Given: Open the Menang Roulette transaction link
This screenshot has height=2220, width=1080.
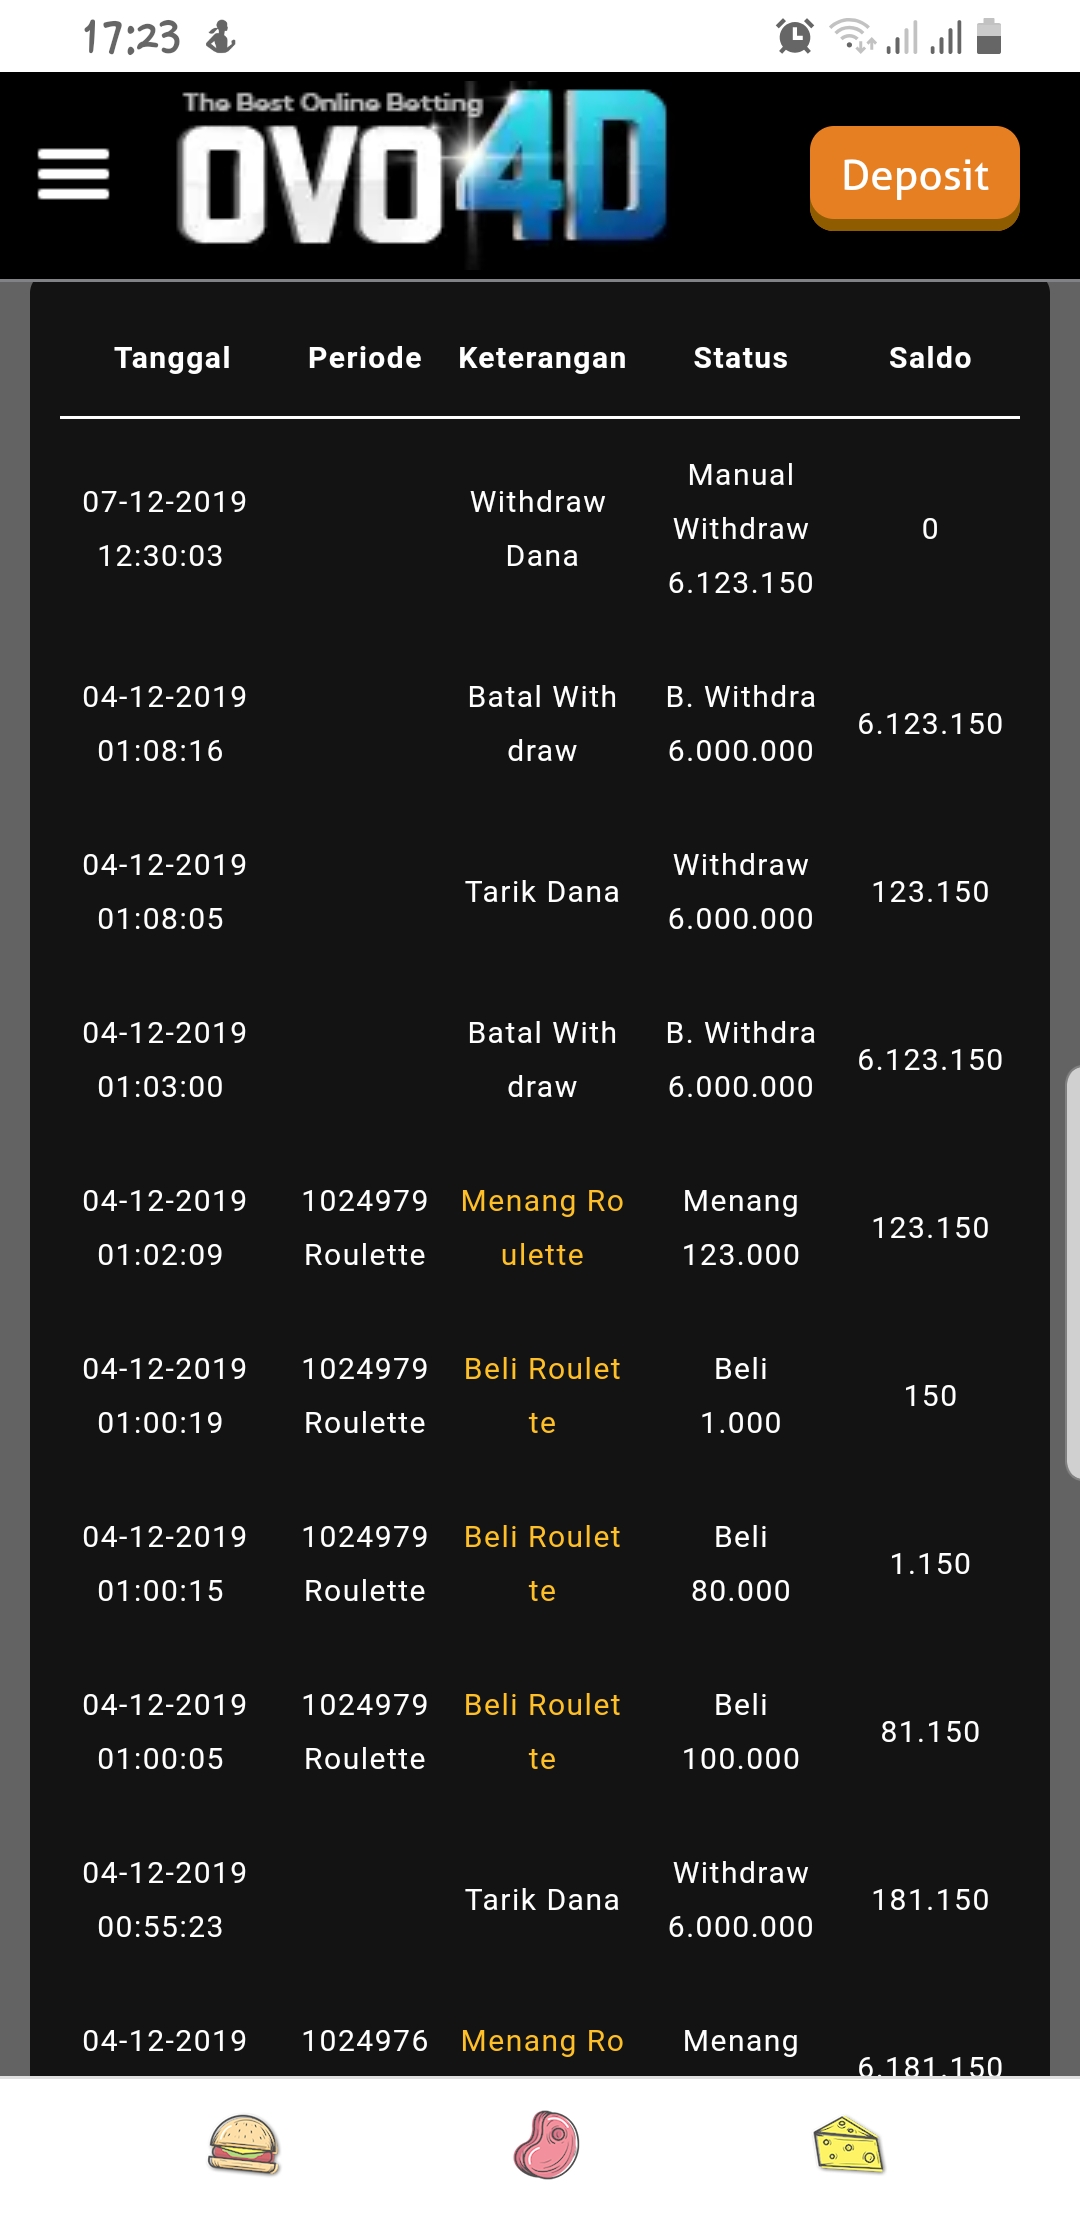Looking at the screenshot, I should pyautogui.click(x=542, y=1227).
